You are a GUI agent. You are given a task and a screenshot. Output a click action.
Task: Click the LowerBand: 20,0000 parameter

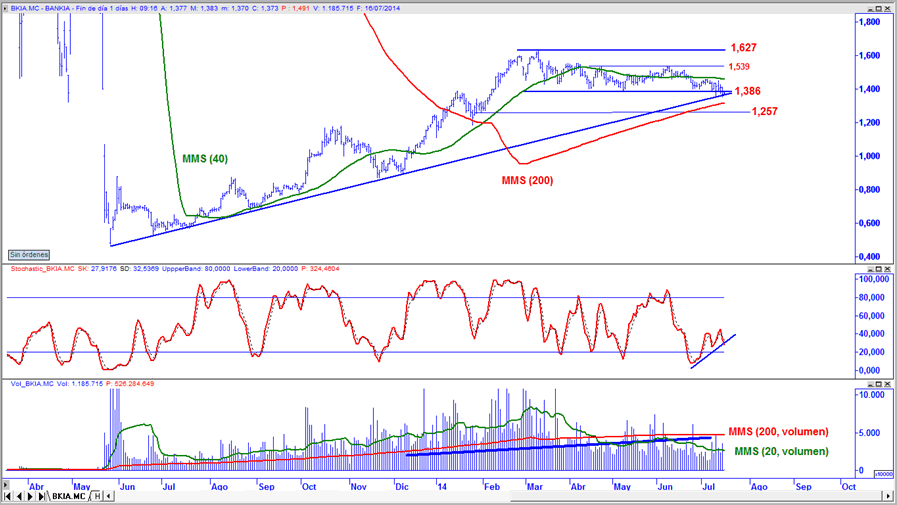[265, 268]
